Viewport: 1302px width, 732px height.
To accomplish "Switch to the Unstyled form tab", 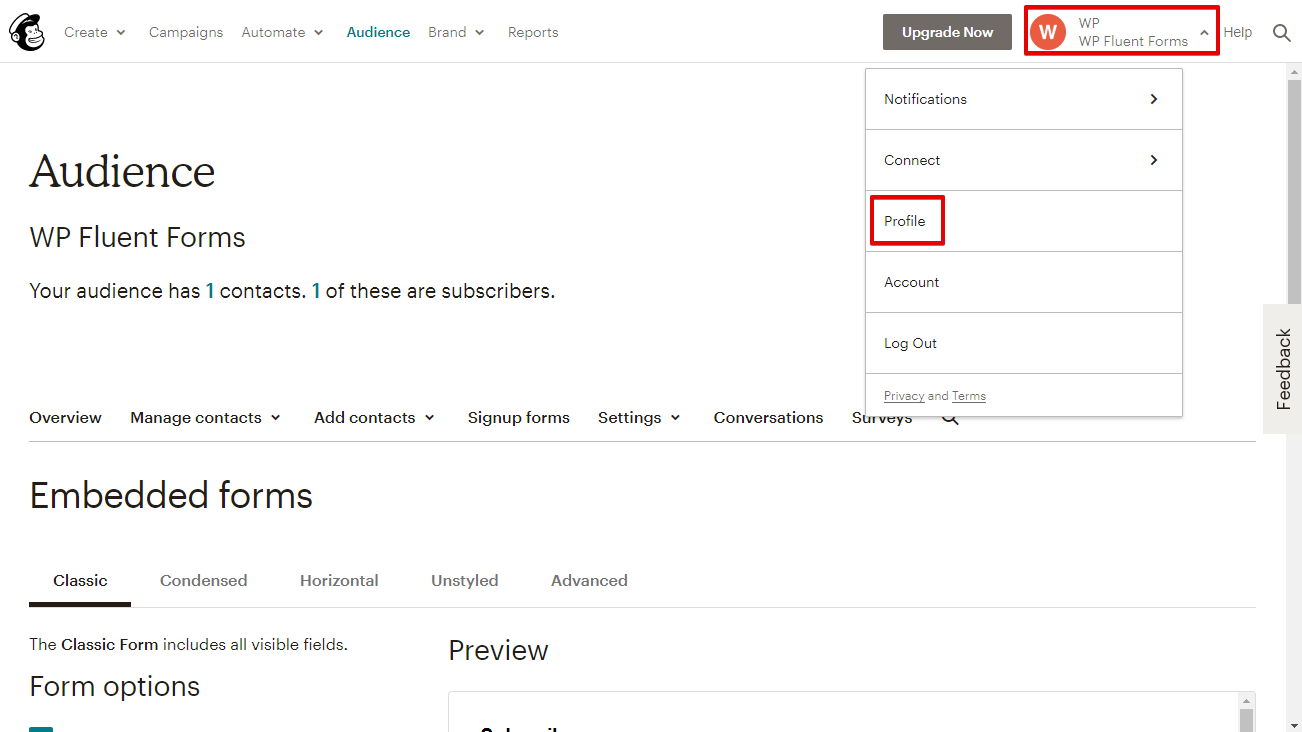I will point(465,581).
